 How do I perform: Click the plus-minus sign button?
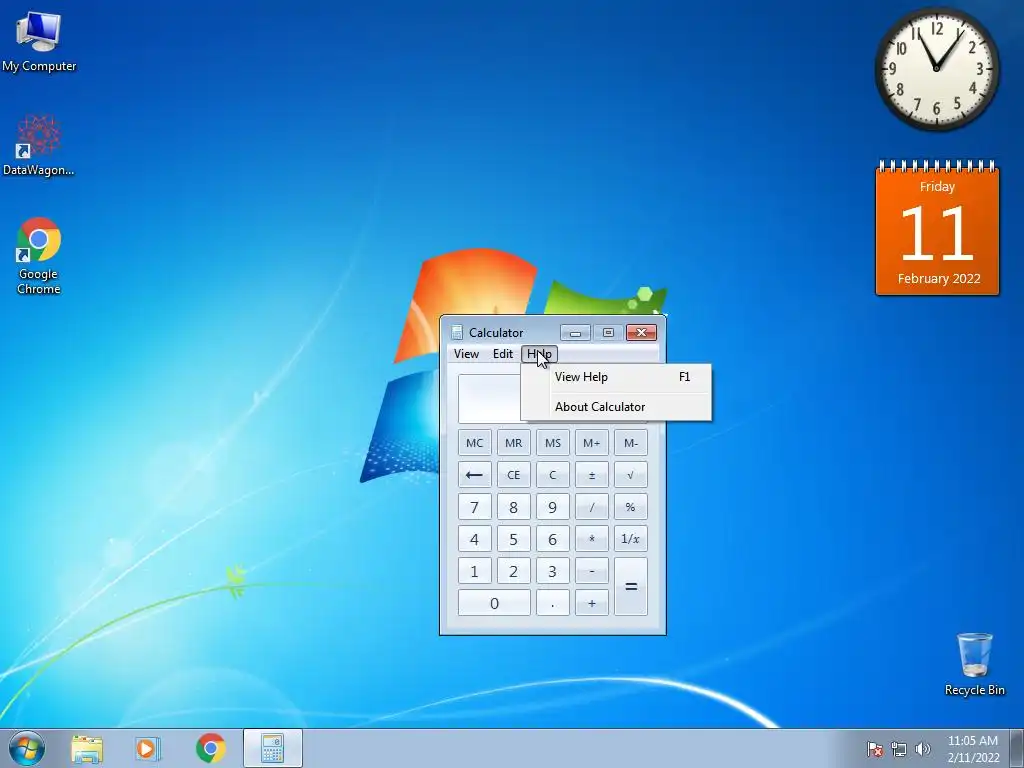click(592, 475)
